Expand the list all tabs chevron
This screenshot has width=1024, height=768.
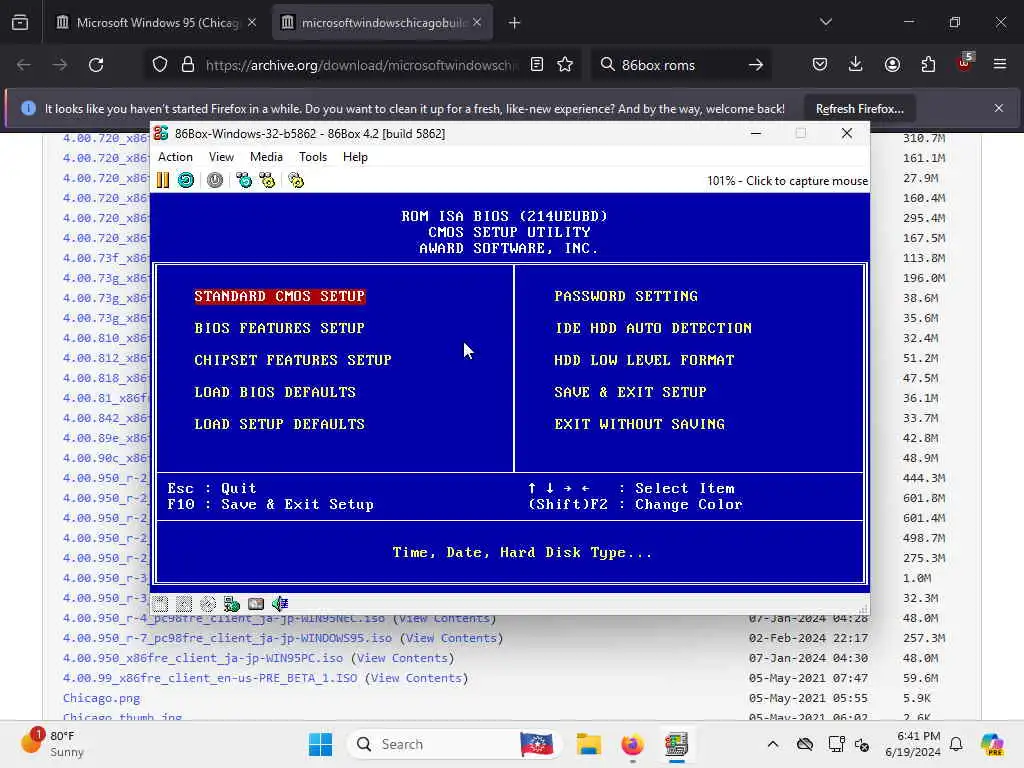pyautogui.click(x=826, y=23)
